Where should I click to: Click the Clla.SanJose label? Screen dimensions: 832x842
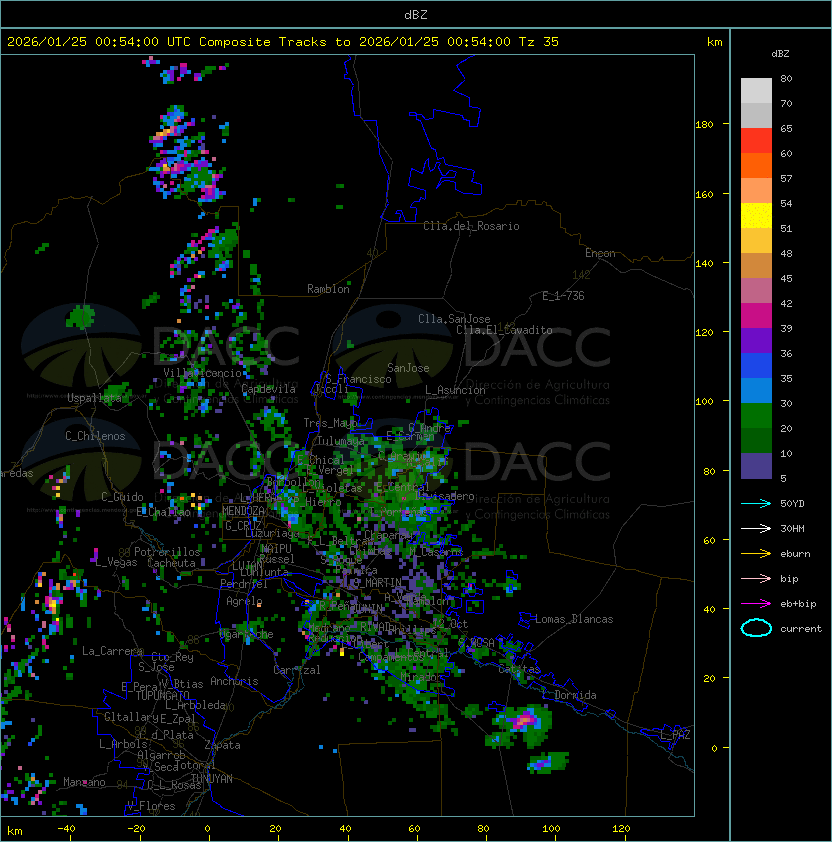(454, 319)
